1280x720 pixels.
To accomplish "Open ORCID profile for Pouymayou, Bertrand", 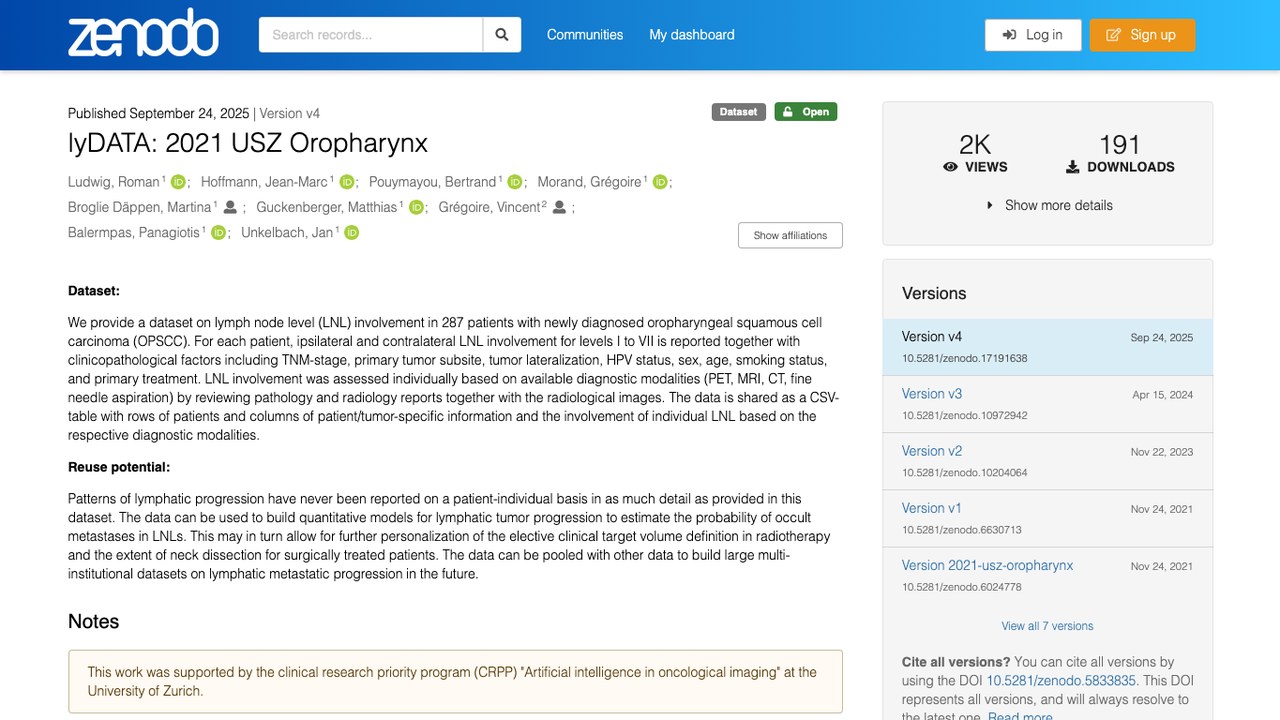I will pos(515,182).
